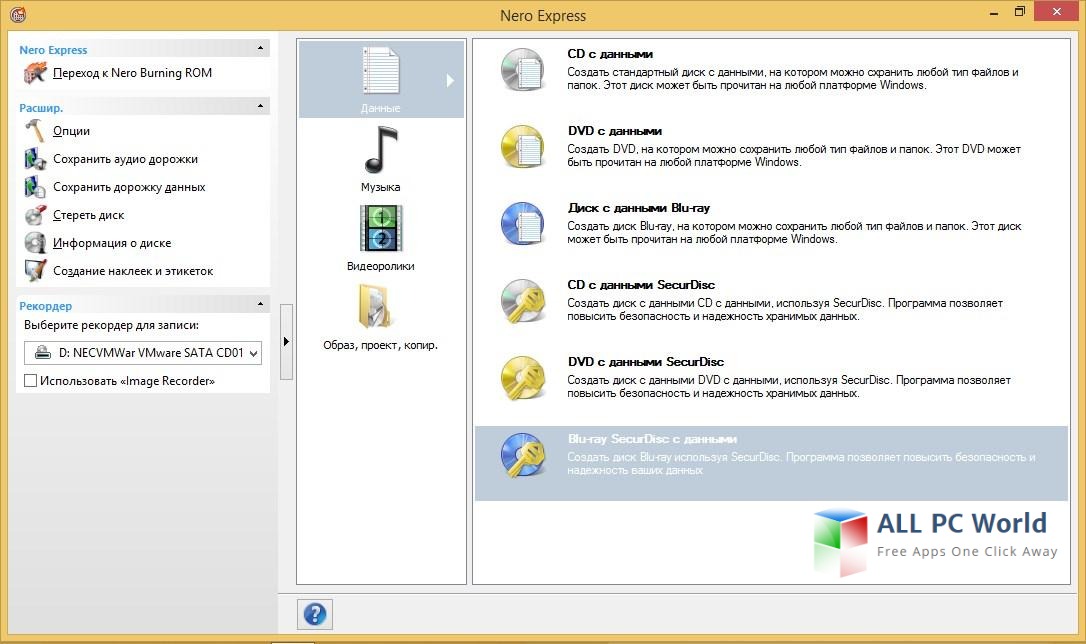Open help with the question mark icon
Screen dimensions: 1086x644
(315, 614)
